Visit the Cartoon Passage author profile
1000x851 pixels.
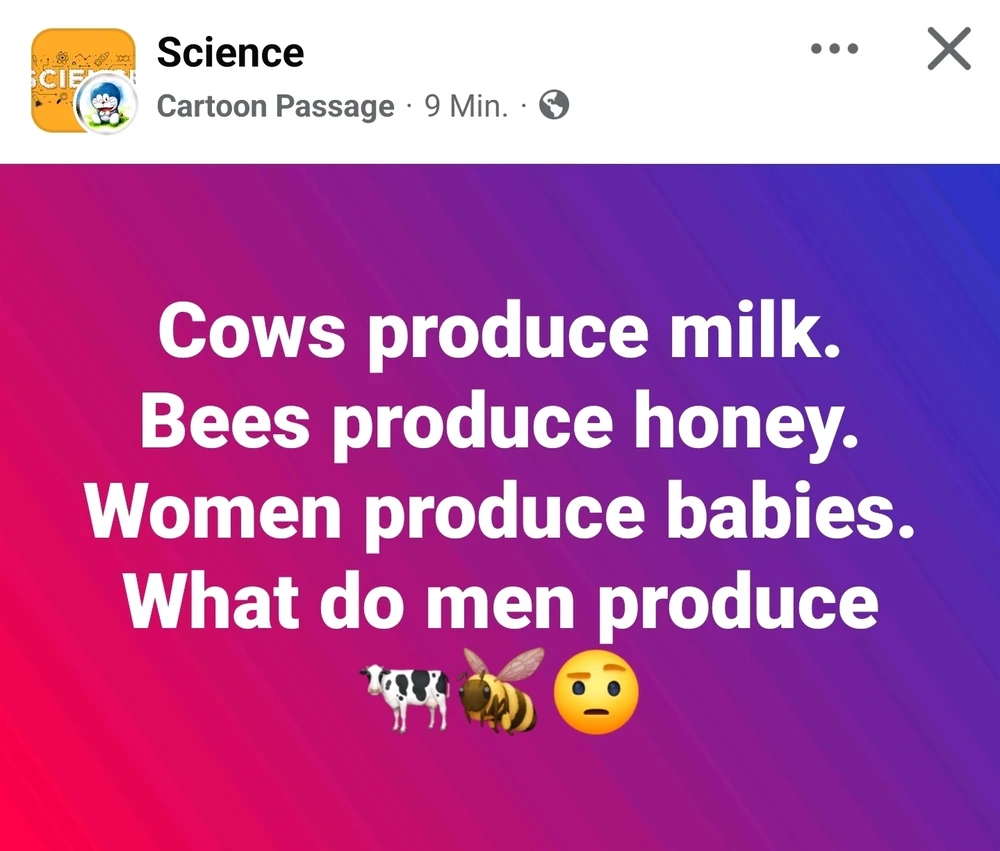[275, 106]
